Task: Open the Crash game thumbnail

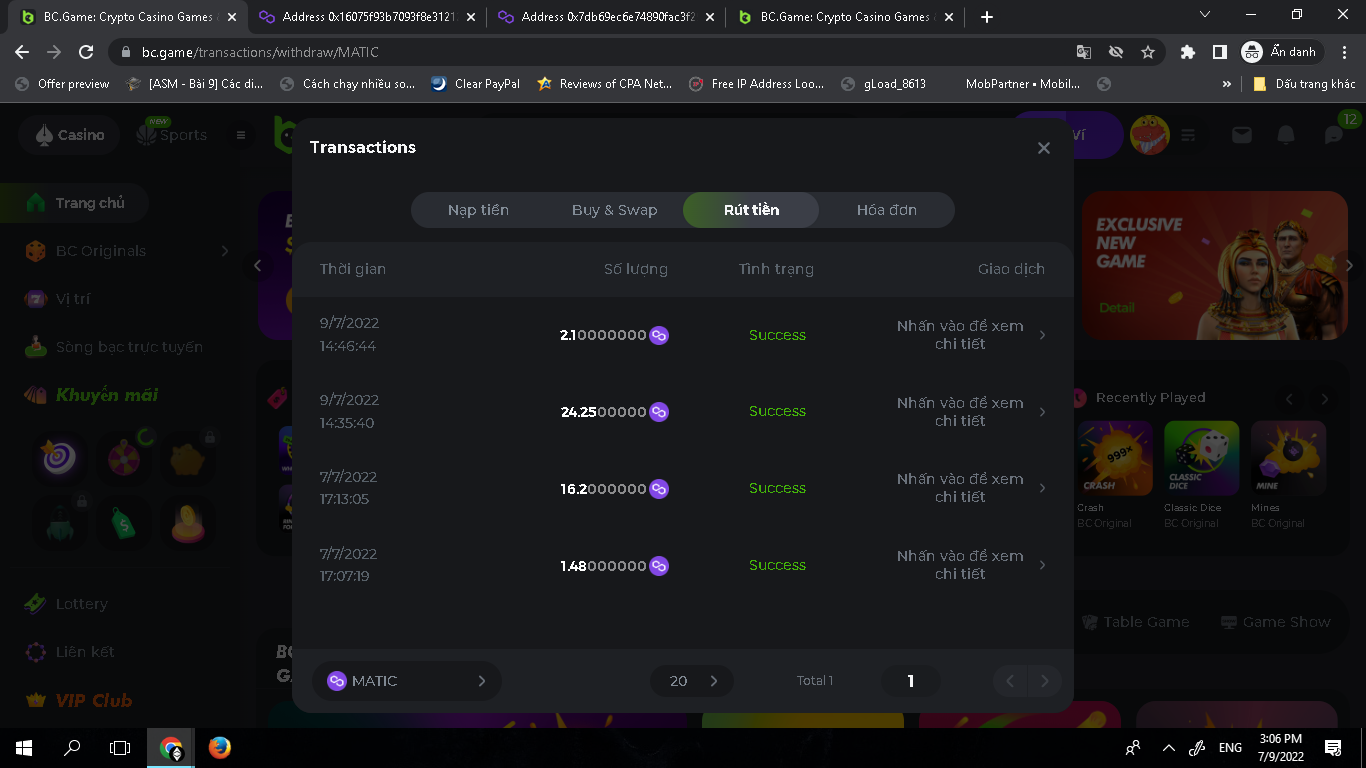Action: (1115, 458)
